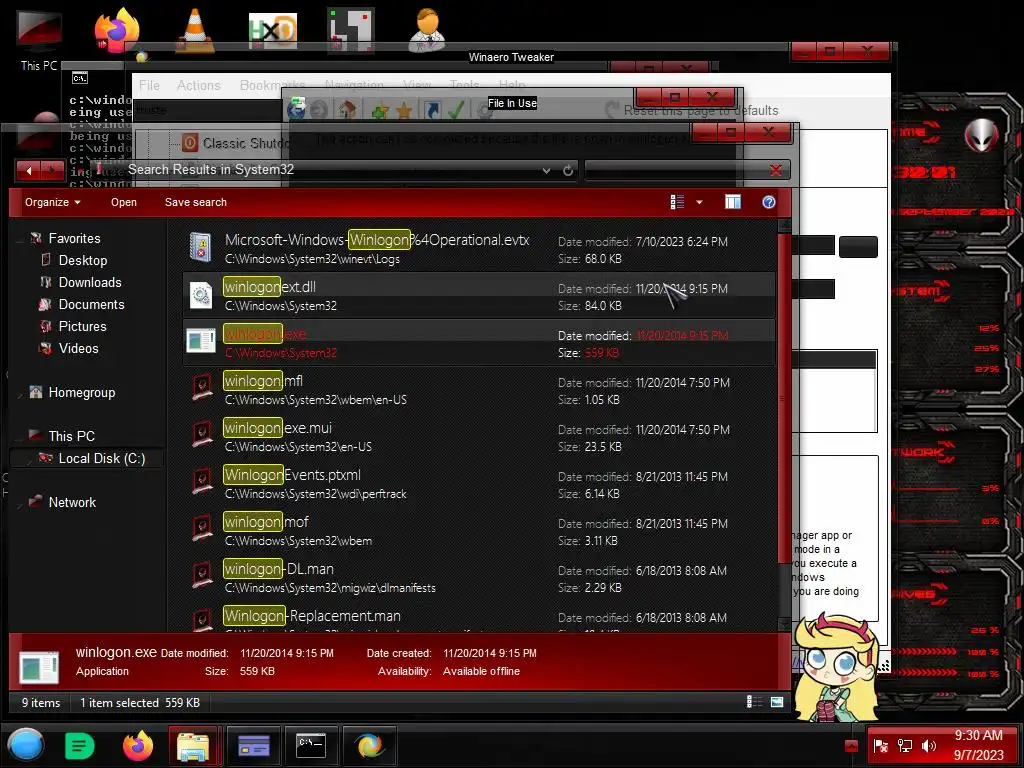Expand the Network tree node
Viewport: 1024px width, 768px height.
(18, 503)
